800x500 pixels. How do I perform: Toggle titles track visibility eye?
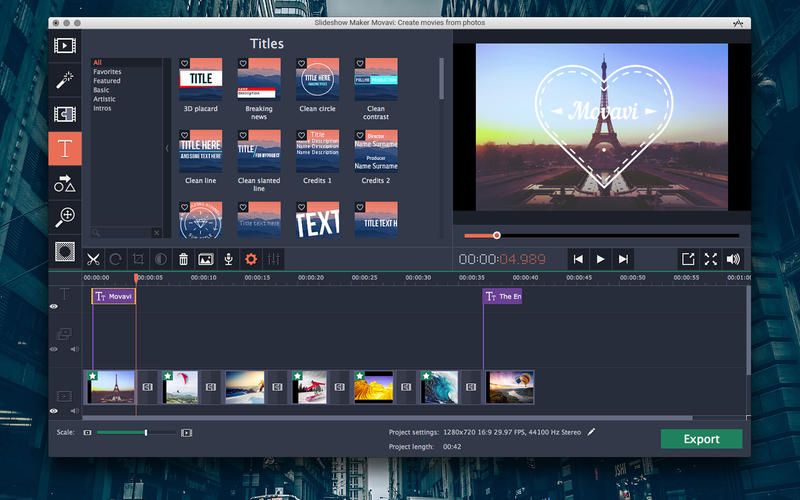pos(54,307)
